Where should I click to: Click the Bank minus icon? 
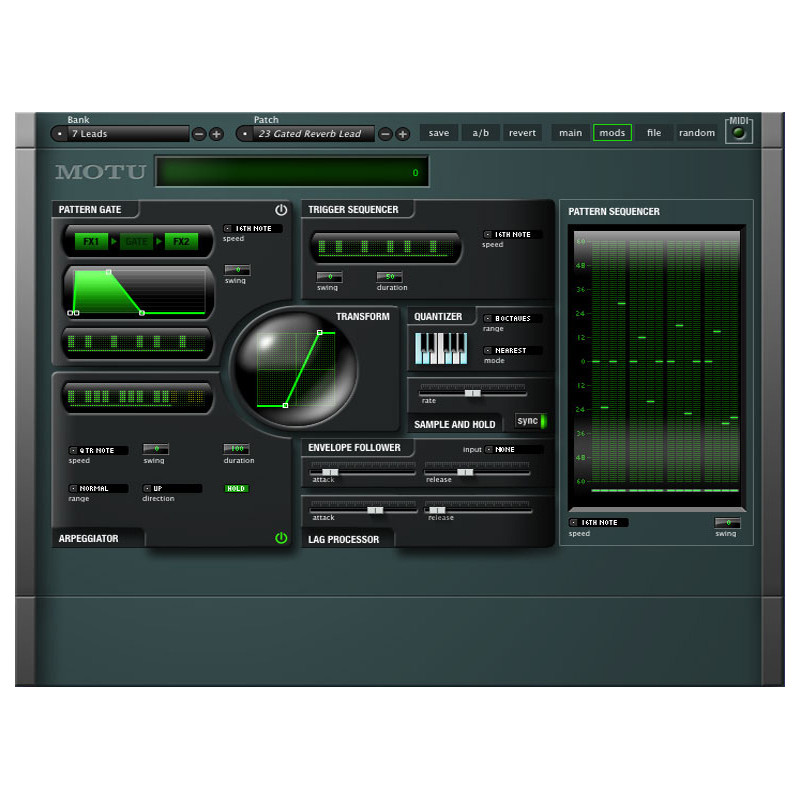(x=199, y=134)
